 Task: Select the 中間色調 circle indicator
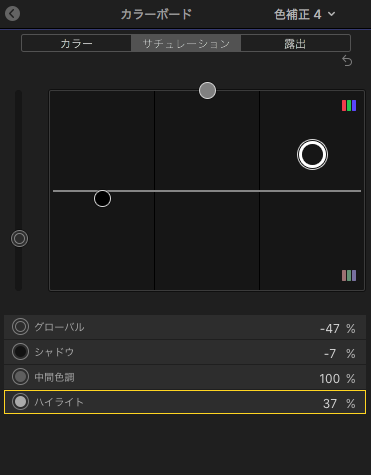coord(20,377)
